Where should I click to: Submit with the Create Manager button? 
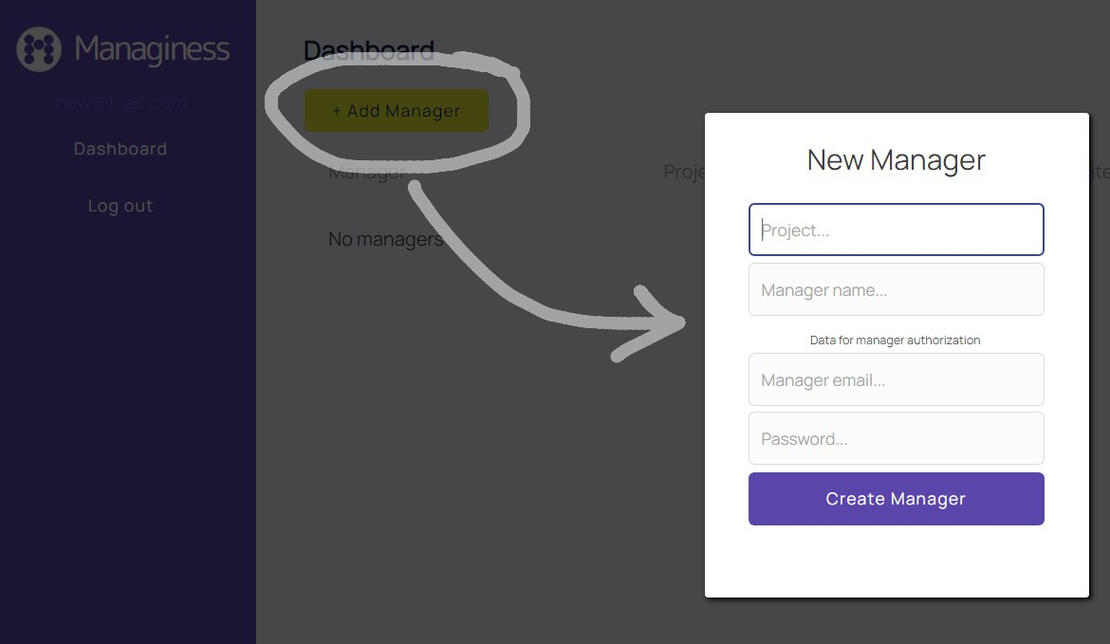pyautogui.click(x=896, y=499)
